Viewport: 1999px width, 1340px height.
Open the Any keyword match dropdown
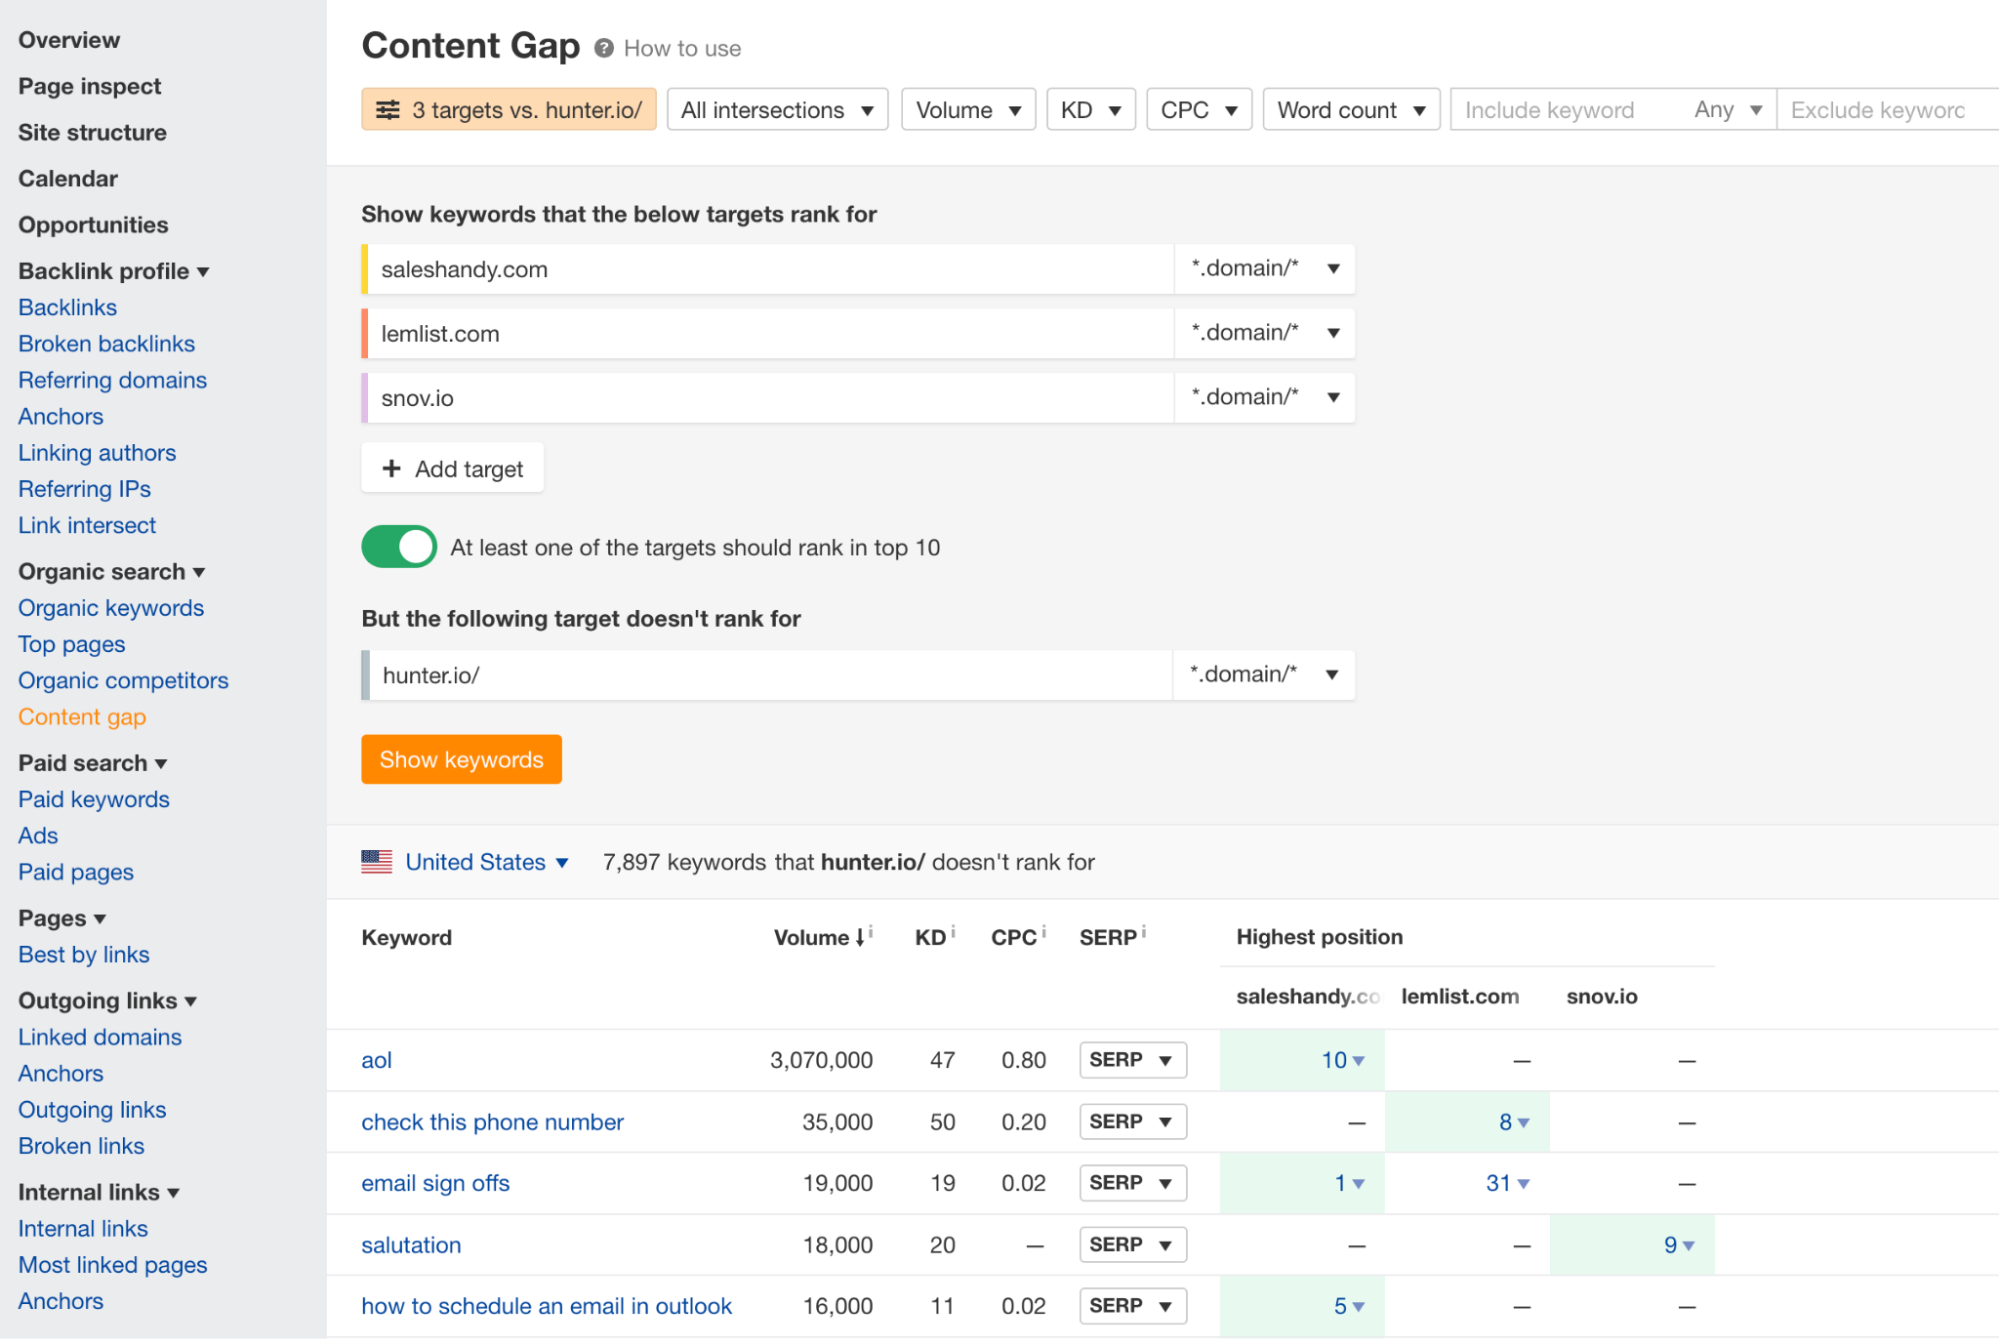(x=1727, y=110)
